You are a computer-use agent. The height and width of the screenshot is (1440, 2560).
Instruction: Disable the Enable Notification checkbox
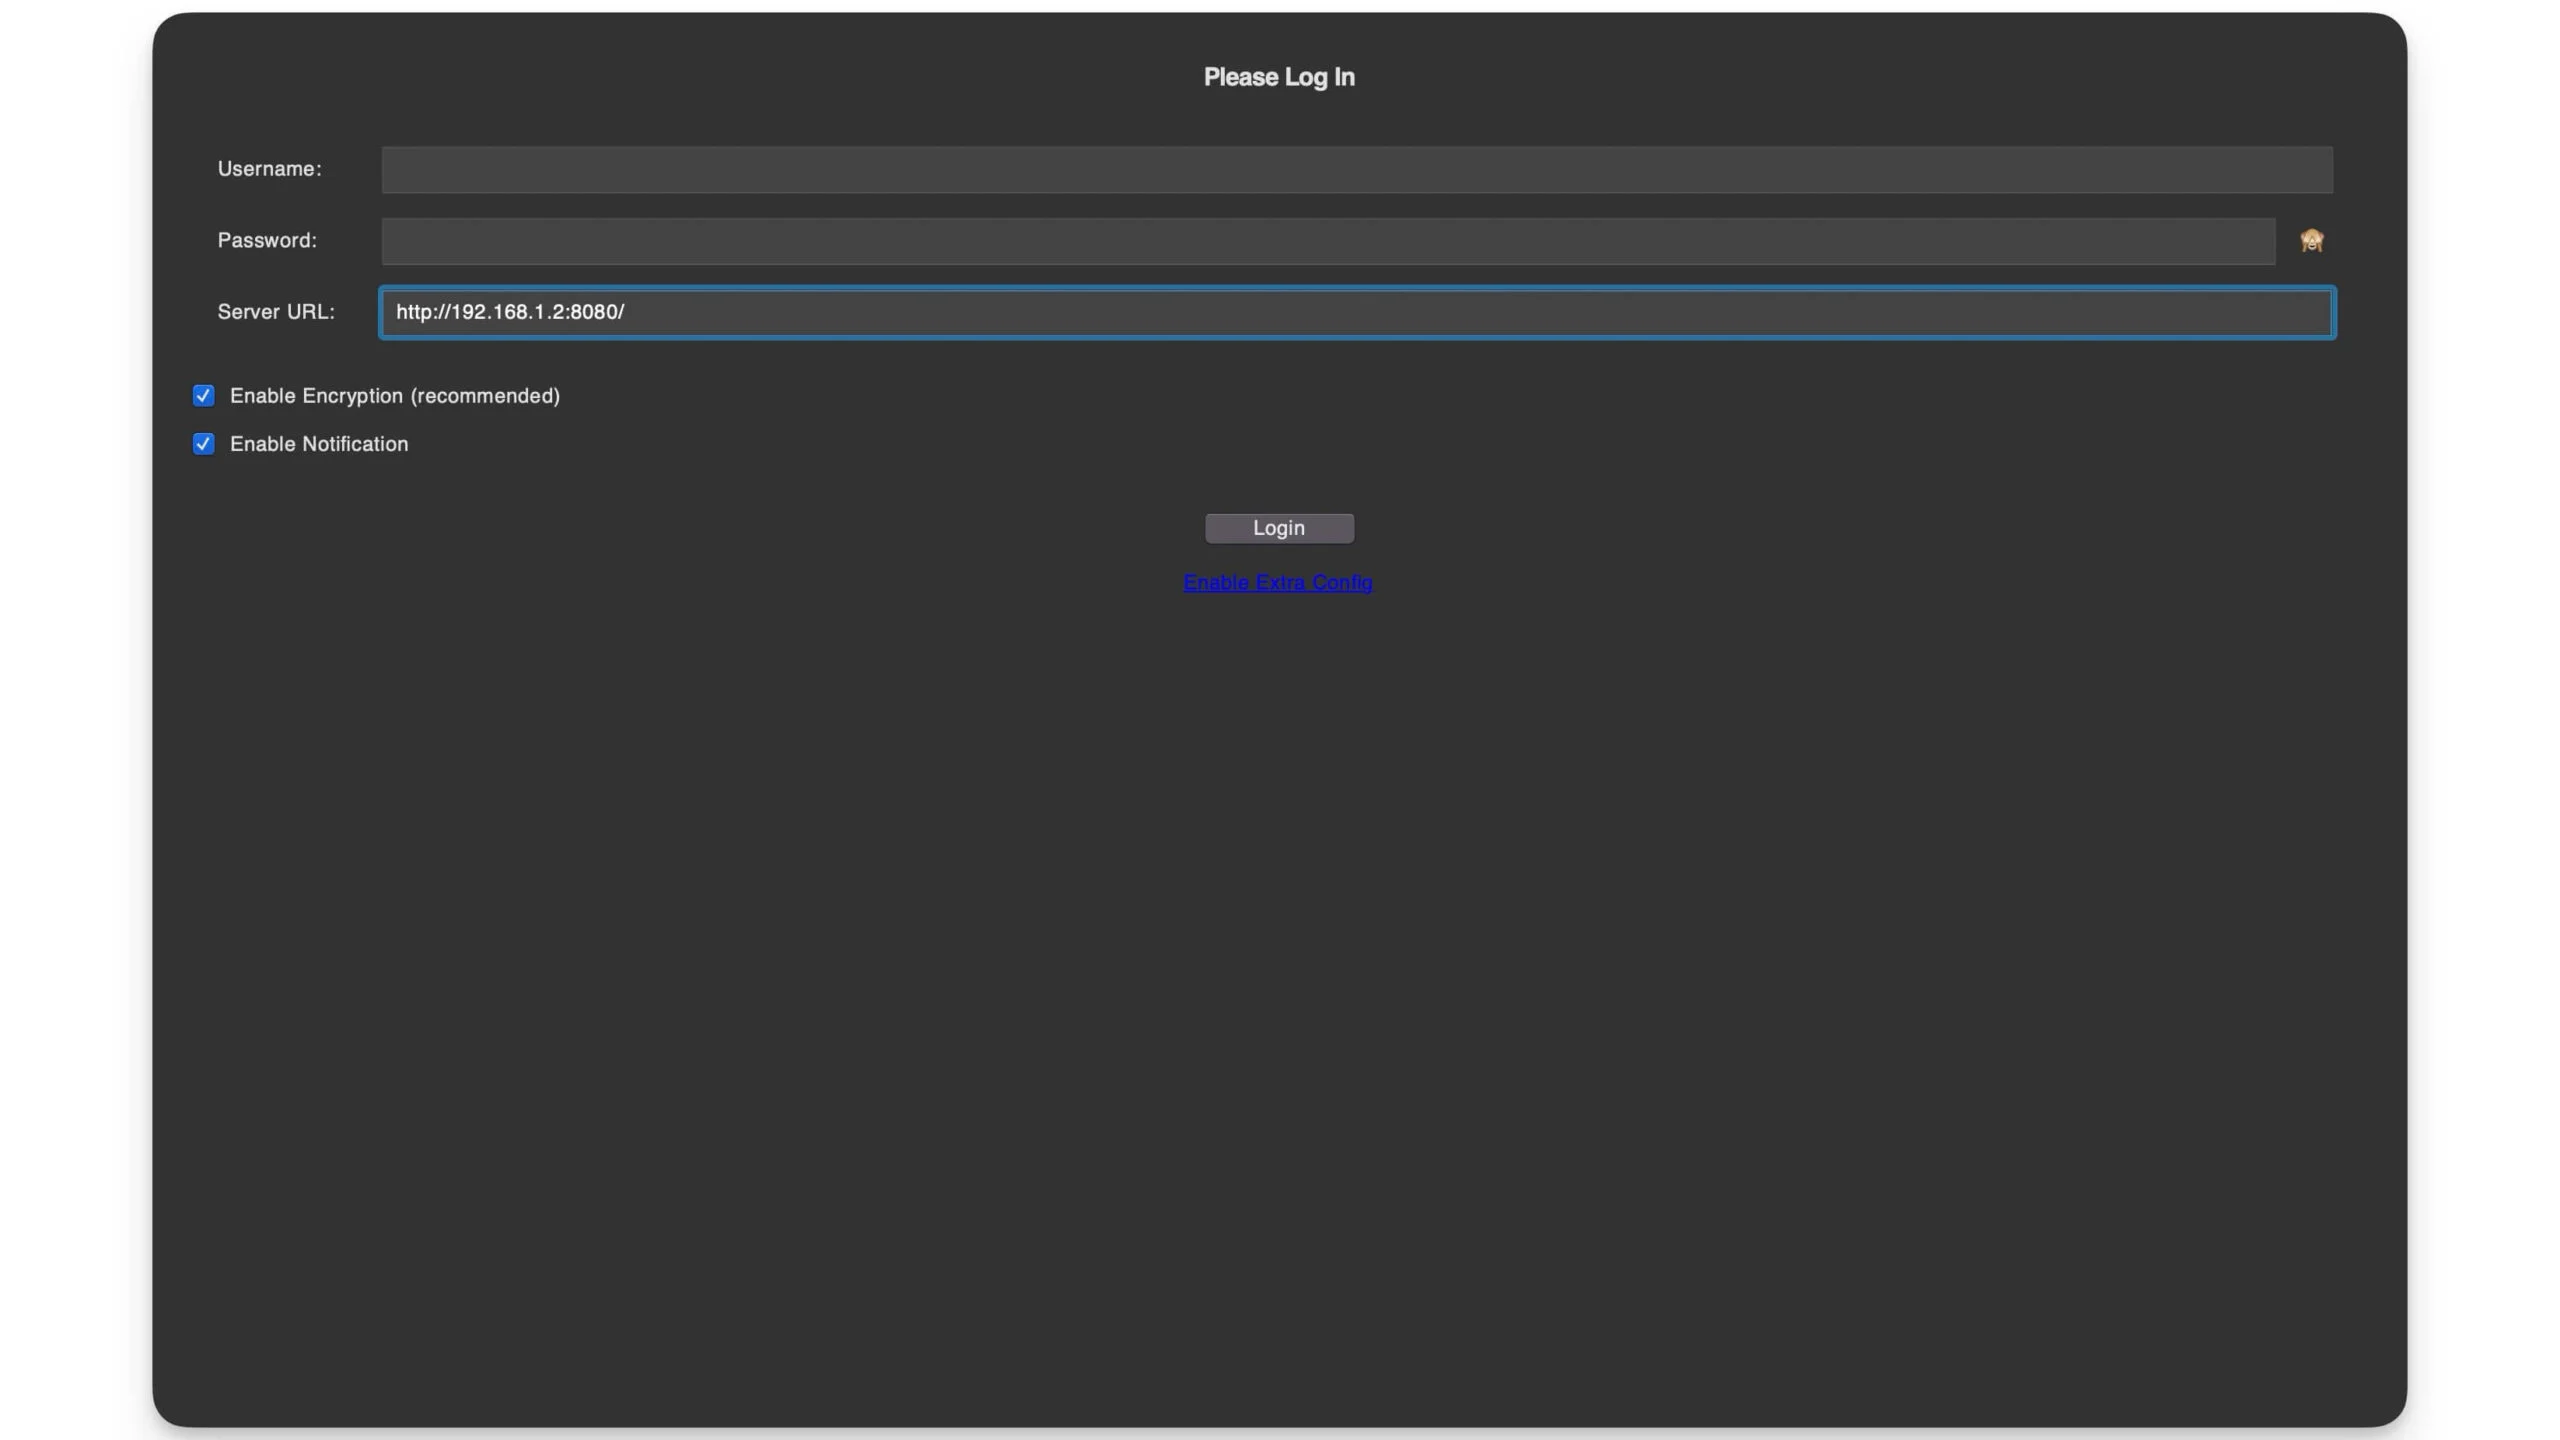[x=204, y=444]
